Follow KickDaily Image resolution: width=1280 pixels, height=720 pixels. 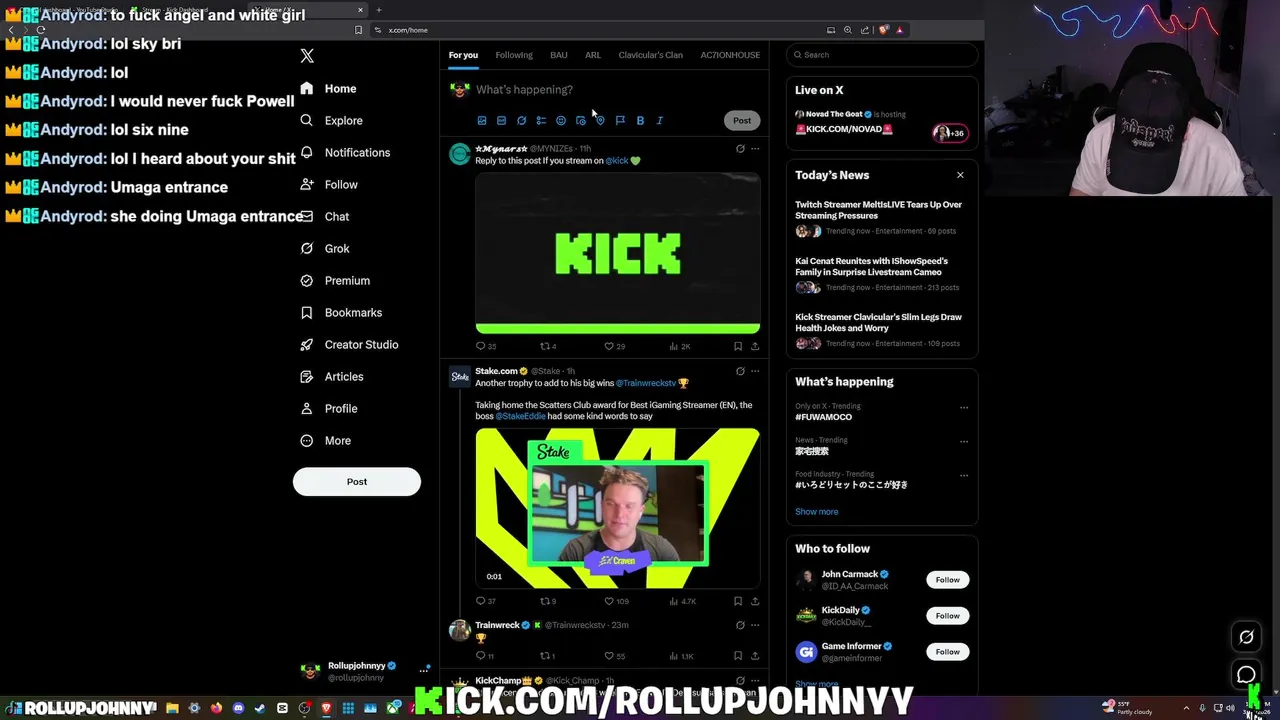[947, 615]
